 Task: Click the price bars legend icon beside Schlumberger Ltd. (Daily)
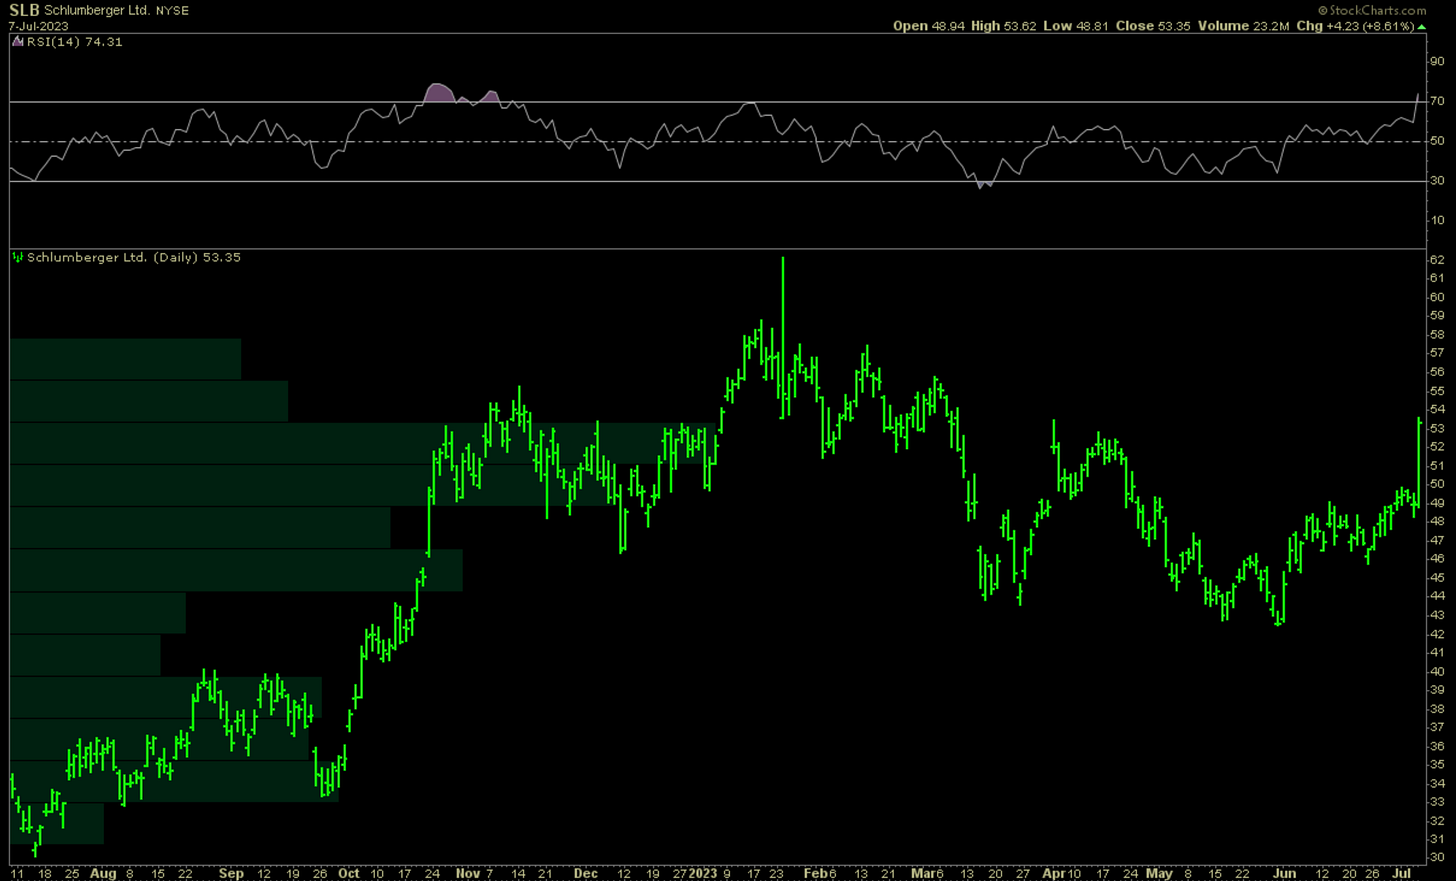(x=18, y=258)
